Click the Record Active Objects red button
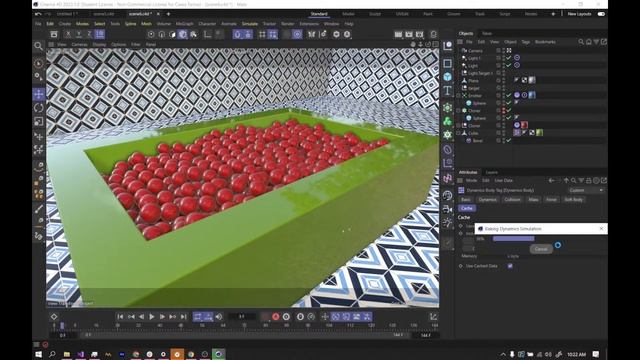The width and height of the screenshot is (640, 360). click(276, 317)
